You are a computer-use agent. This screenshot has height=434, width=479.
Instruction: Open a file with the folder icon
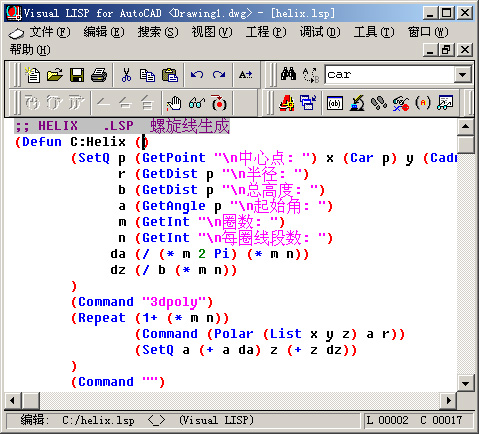coord(55,75)
